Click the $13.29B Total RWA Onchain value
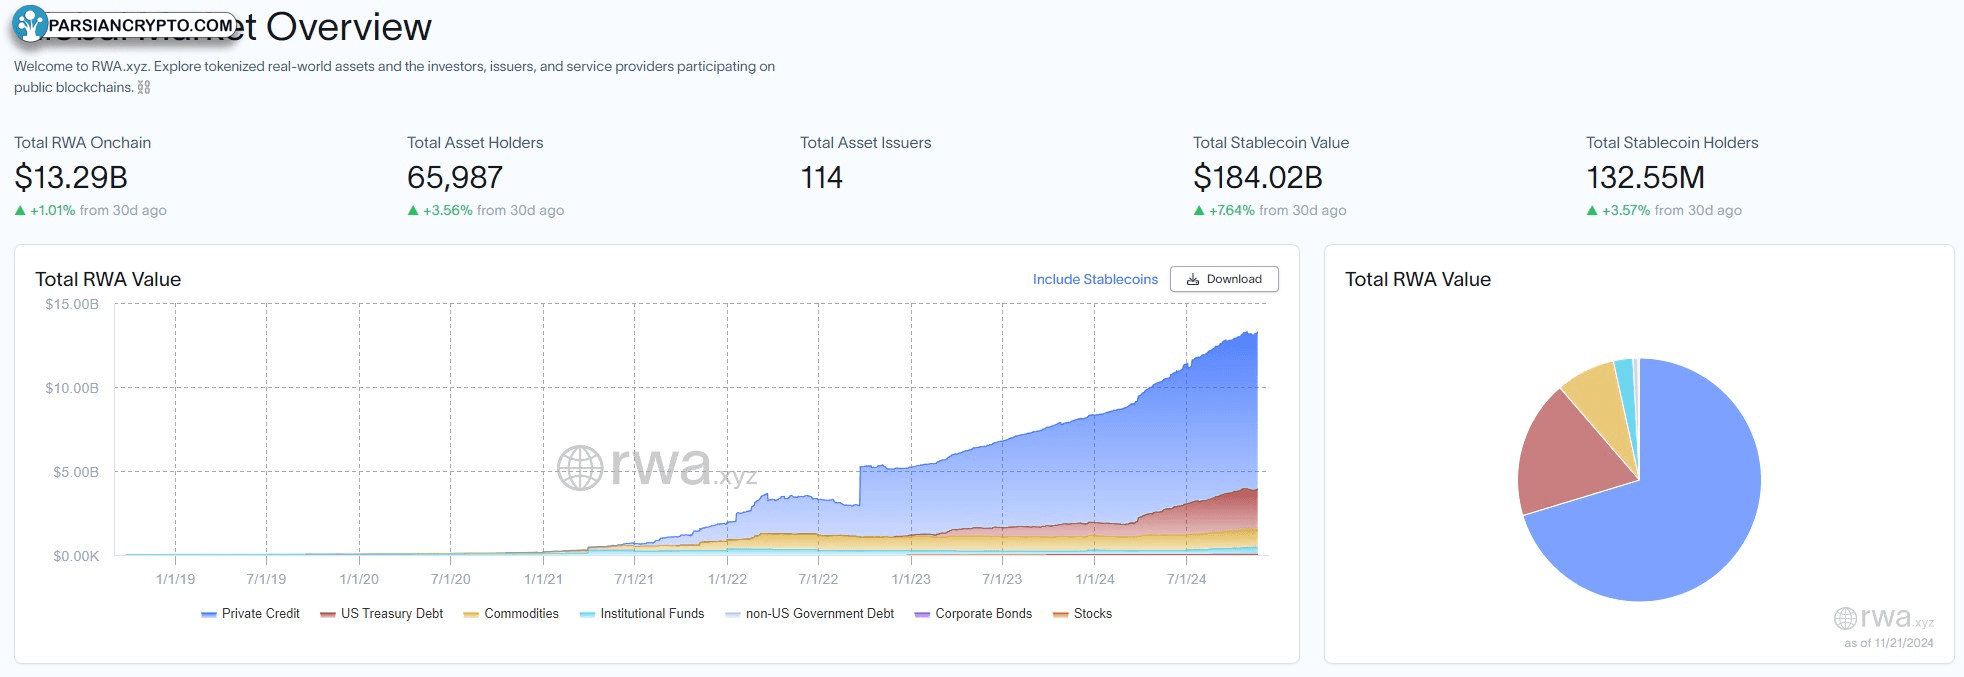1964x677 pixels. [x=71, y=178]
